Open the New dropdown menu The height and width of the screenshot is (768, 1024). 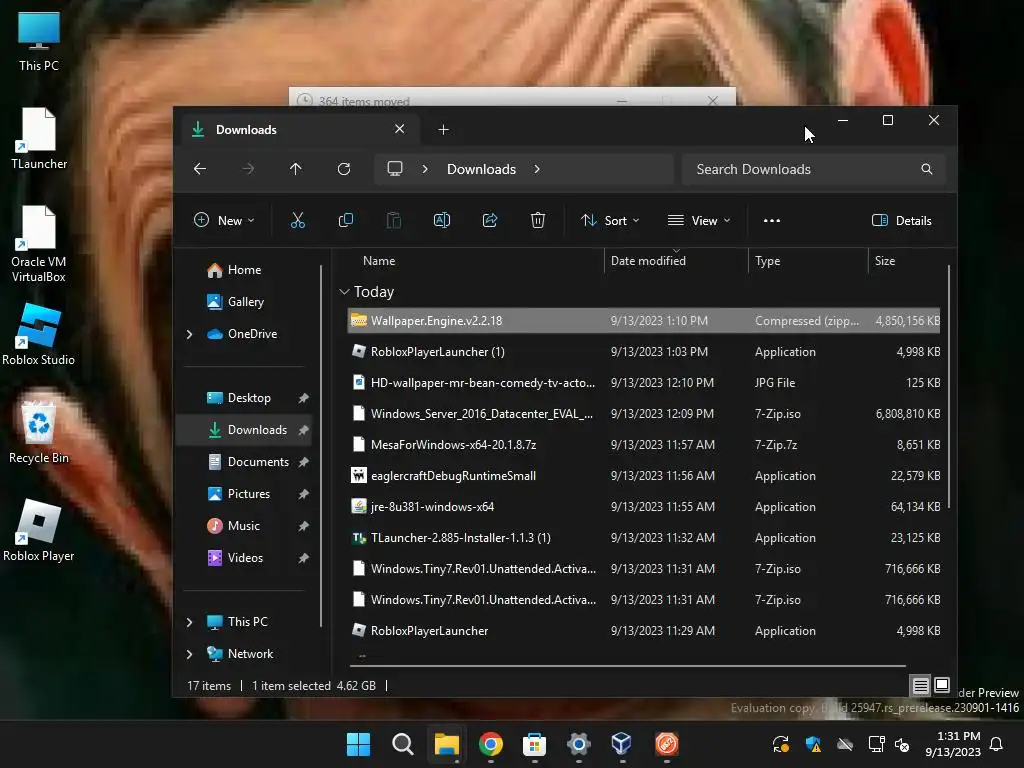click(224, 221)
